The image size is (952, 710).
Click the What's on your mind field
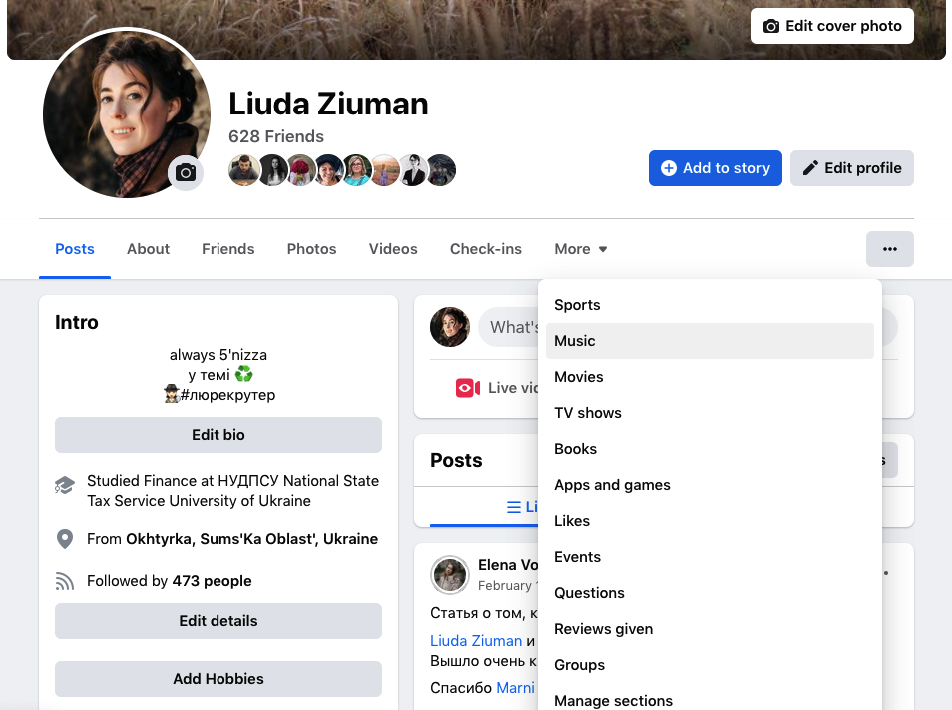[508, 327]
